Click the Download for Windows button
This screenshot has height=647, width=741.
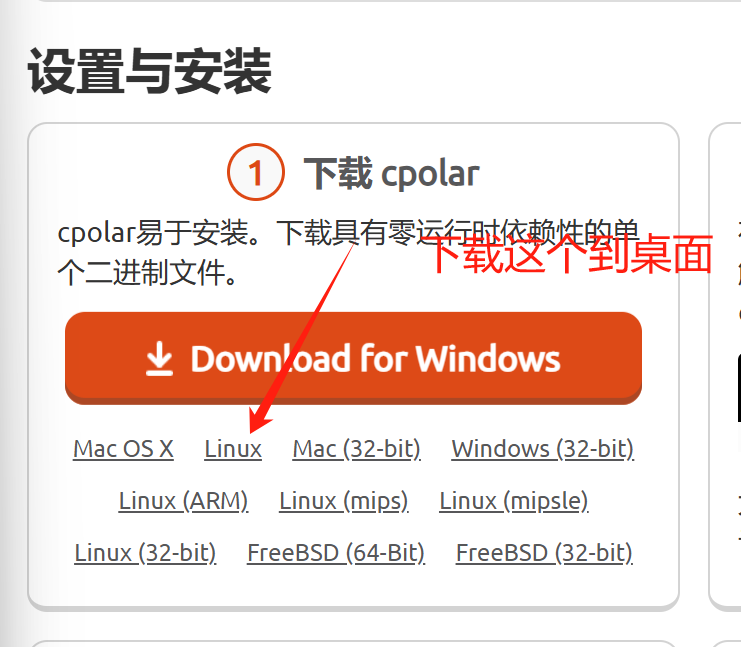353,358
